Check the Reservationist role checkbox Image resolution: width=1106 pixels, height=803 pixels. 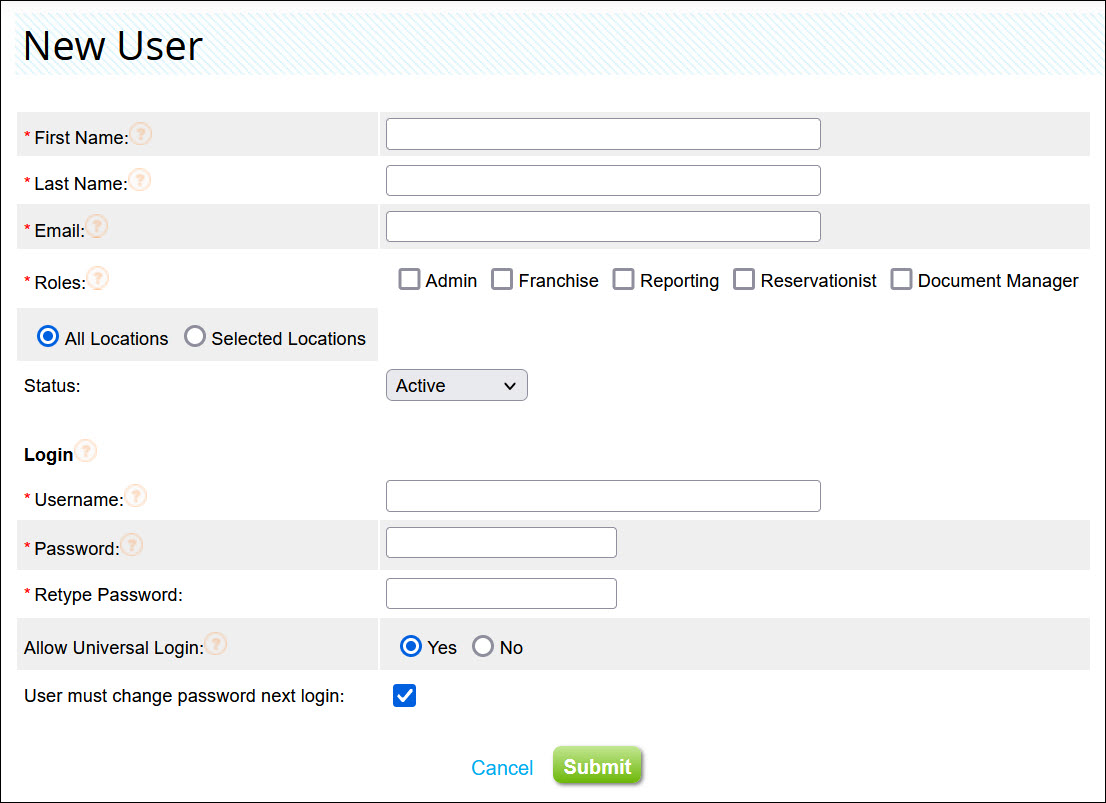[x=744, y=279]
